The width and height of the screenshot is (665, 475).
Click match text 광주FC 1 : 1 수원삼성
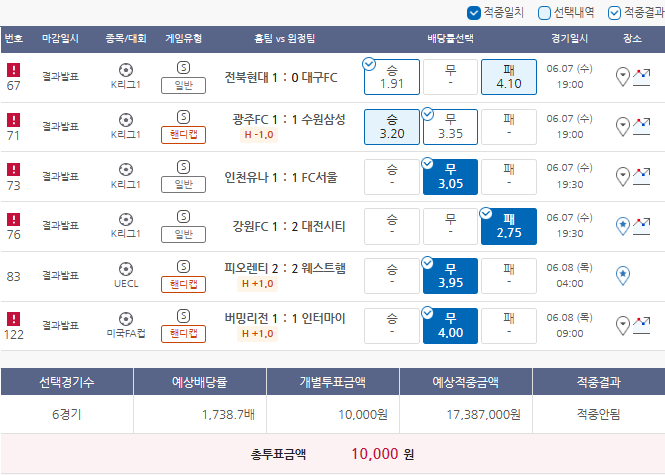[289, 119]
